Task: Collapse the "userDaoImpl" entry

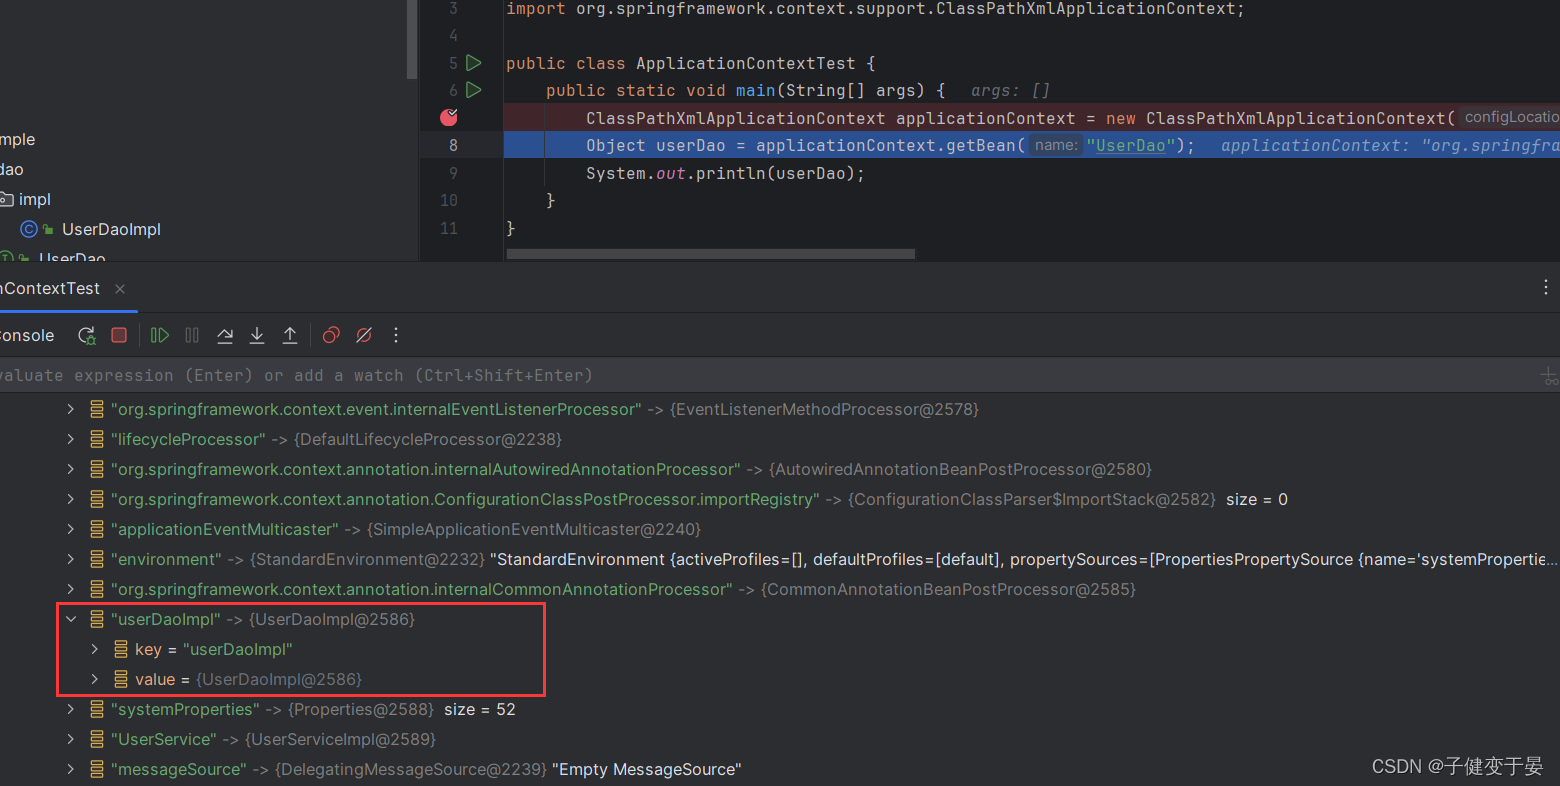Action: pyautogui.click(x=70, y=619)
